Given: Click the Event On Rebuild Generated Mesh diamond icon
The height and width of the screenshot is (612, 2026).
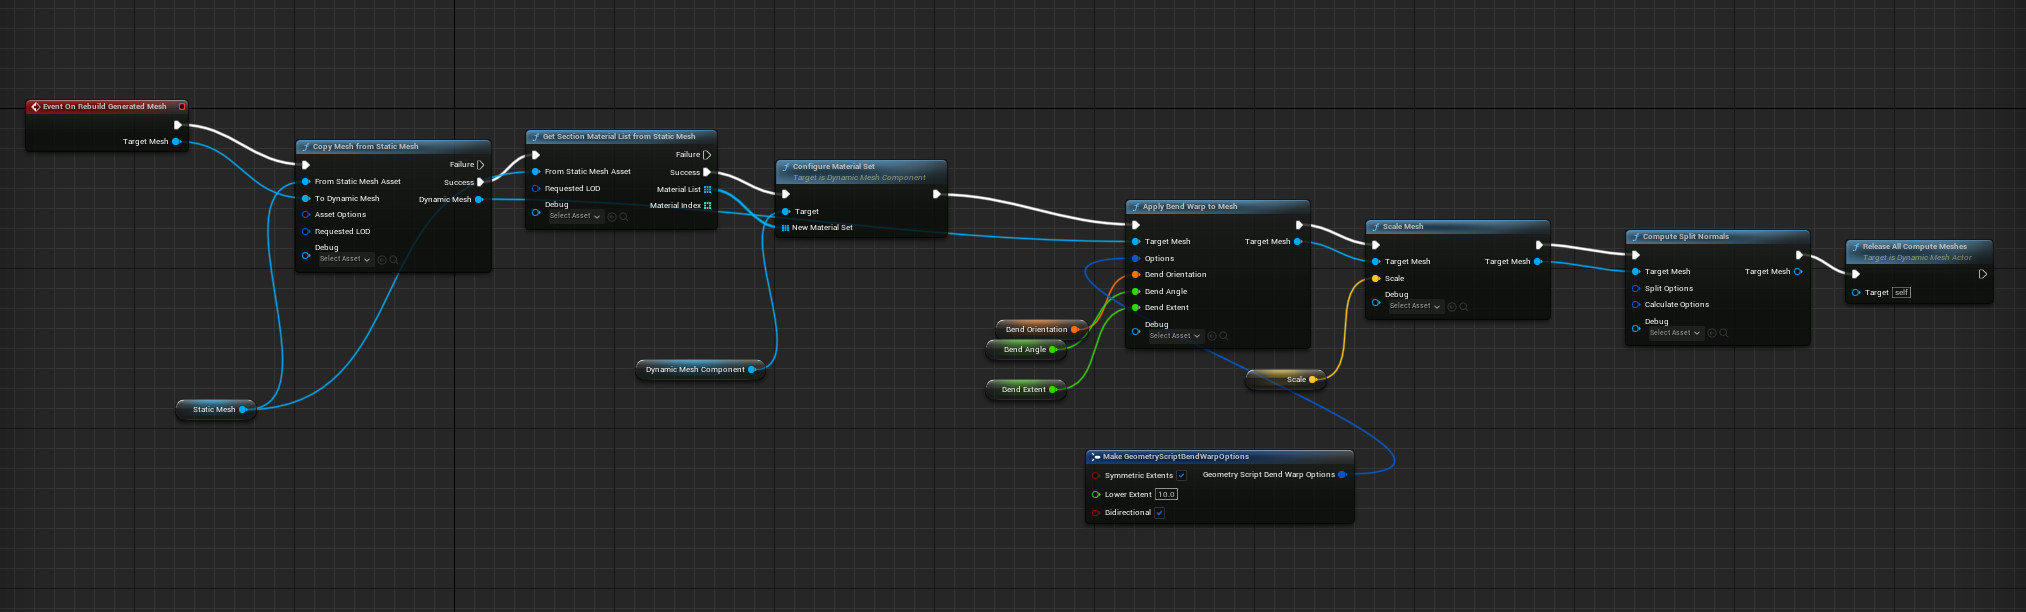Looking at the screenshot, I should tap(35, 106).
